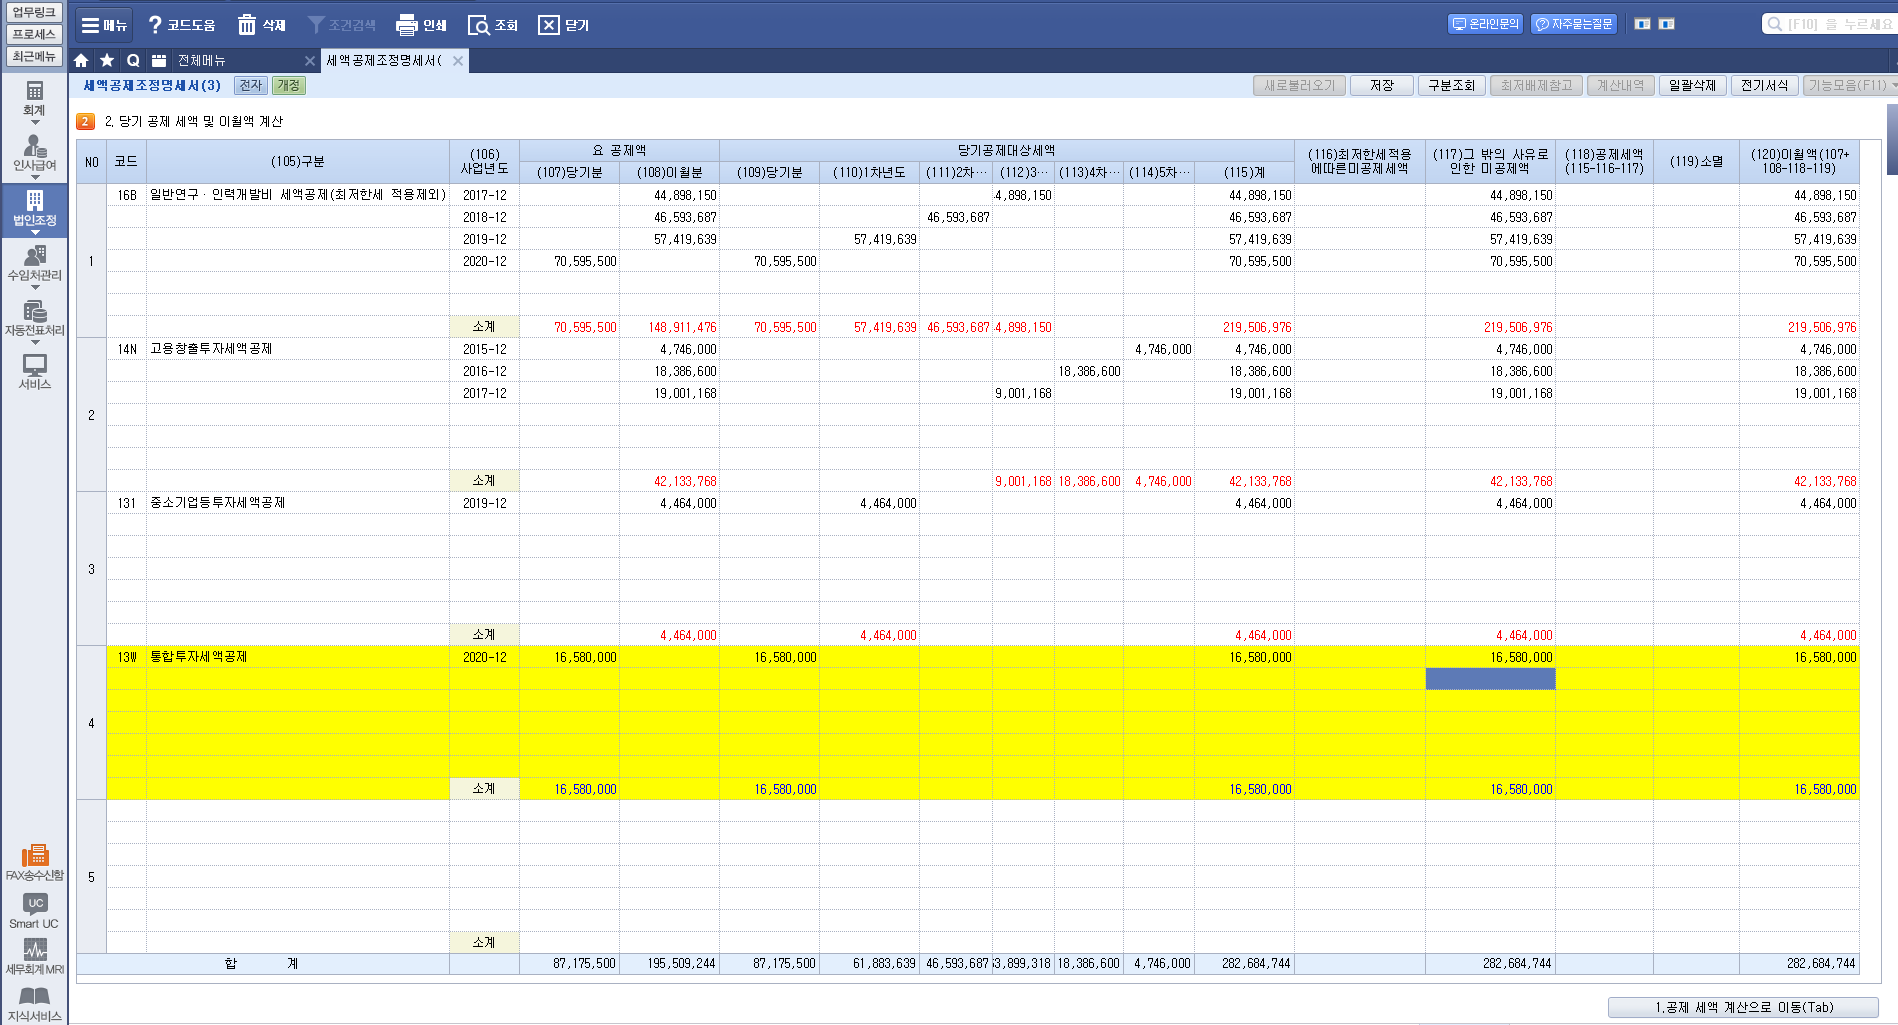Open the 자동전표처리 sidebar module
Screen dimensions: 1898x1025
(34, 320)
